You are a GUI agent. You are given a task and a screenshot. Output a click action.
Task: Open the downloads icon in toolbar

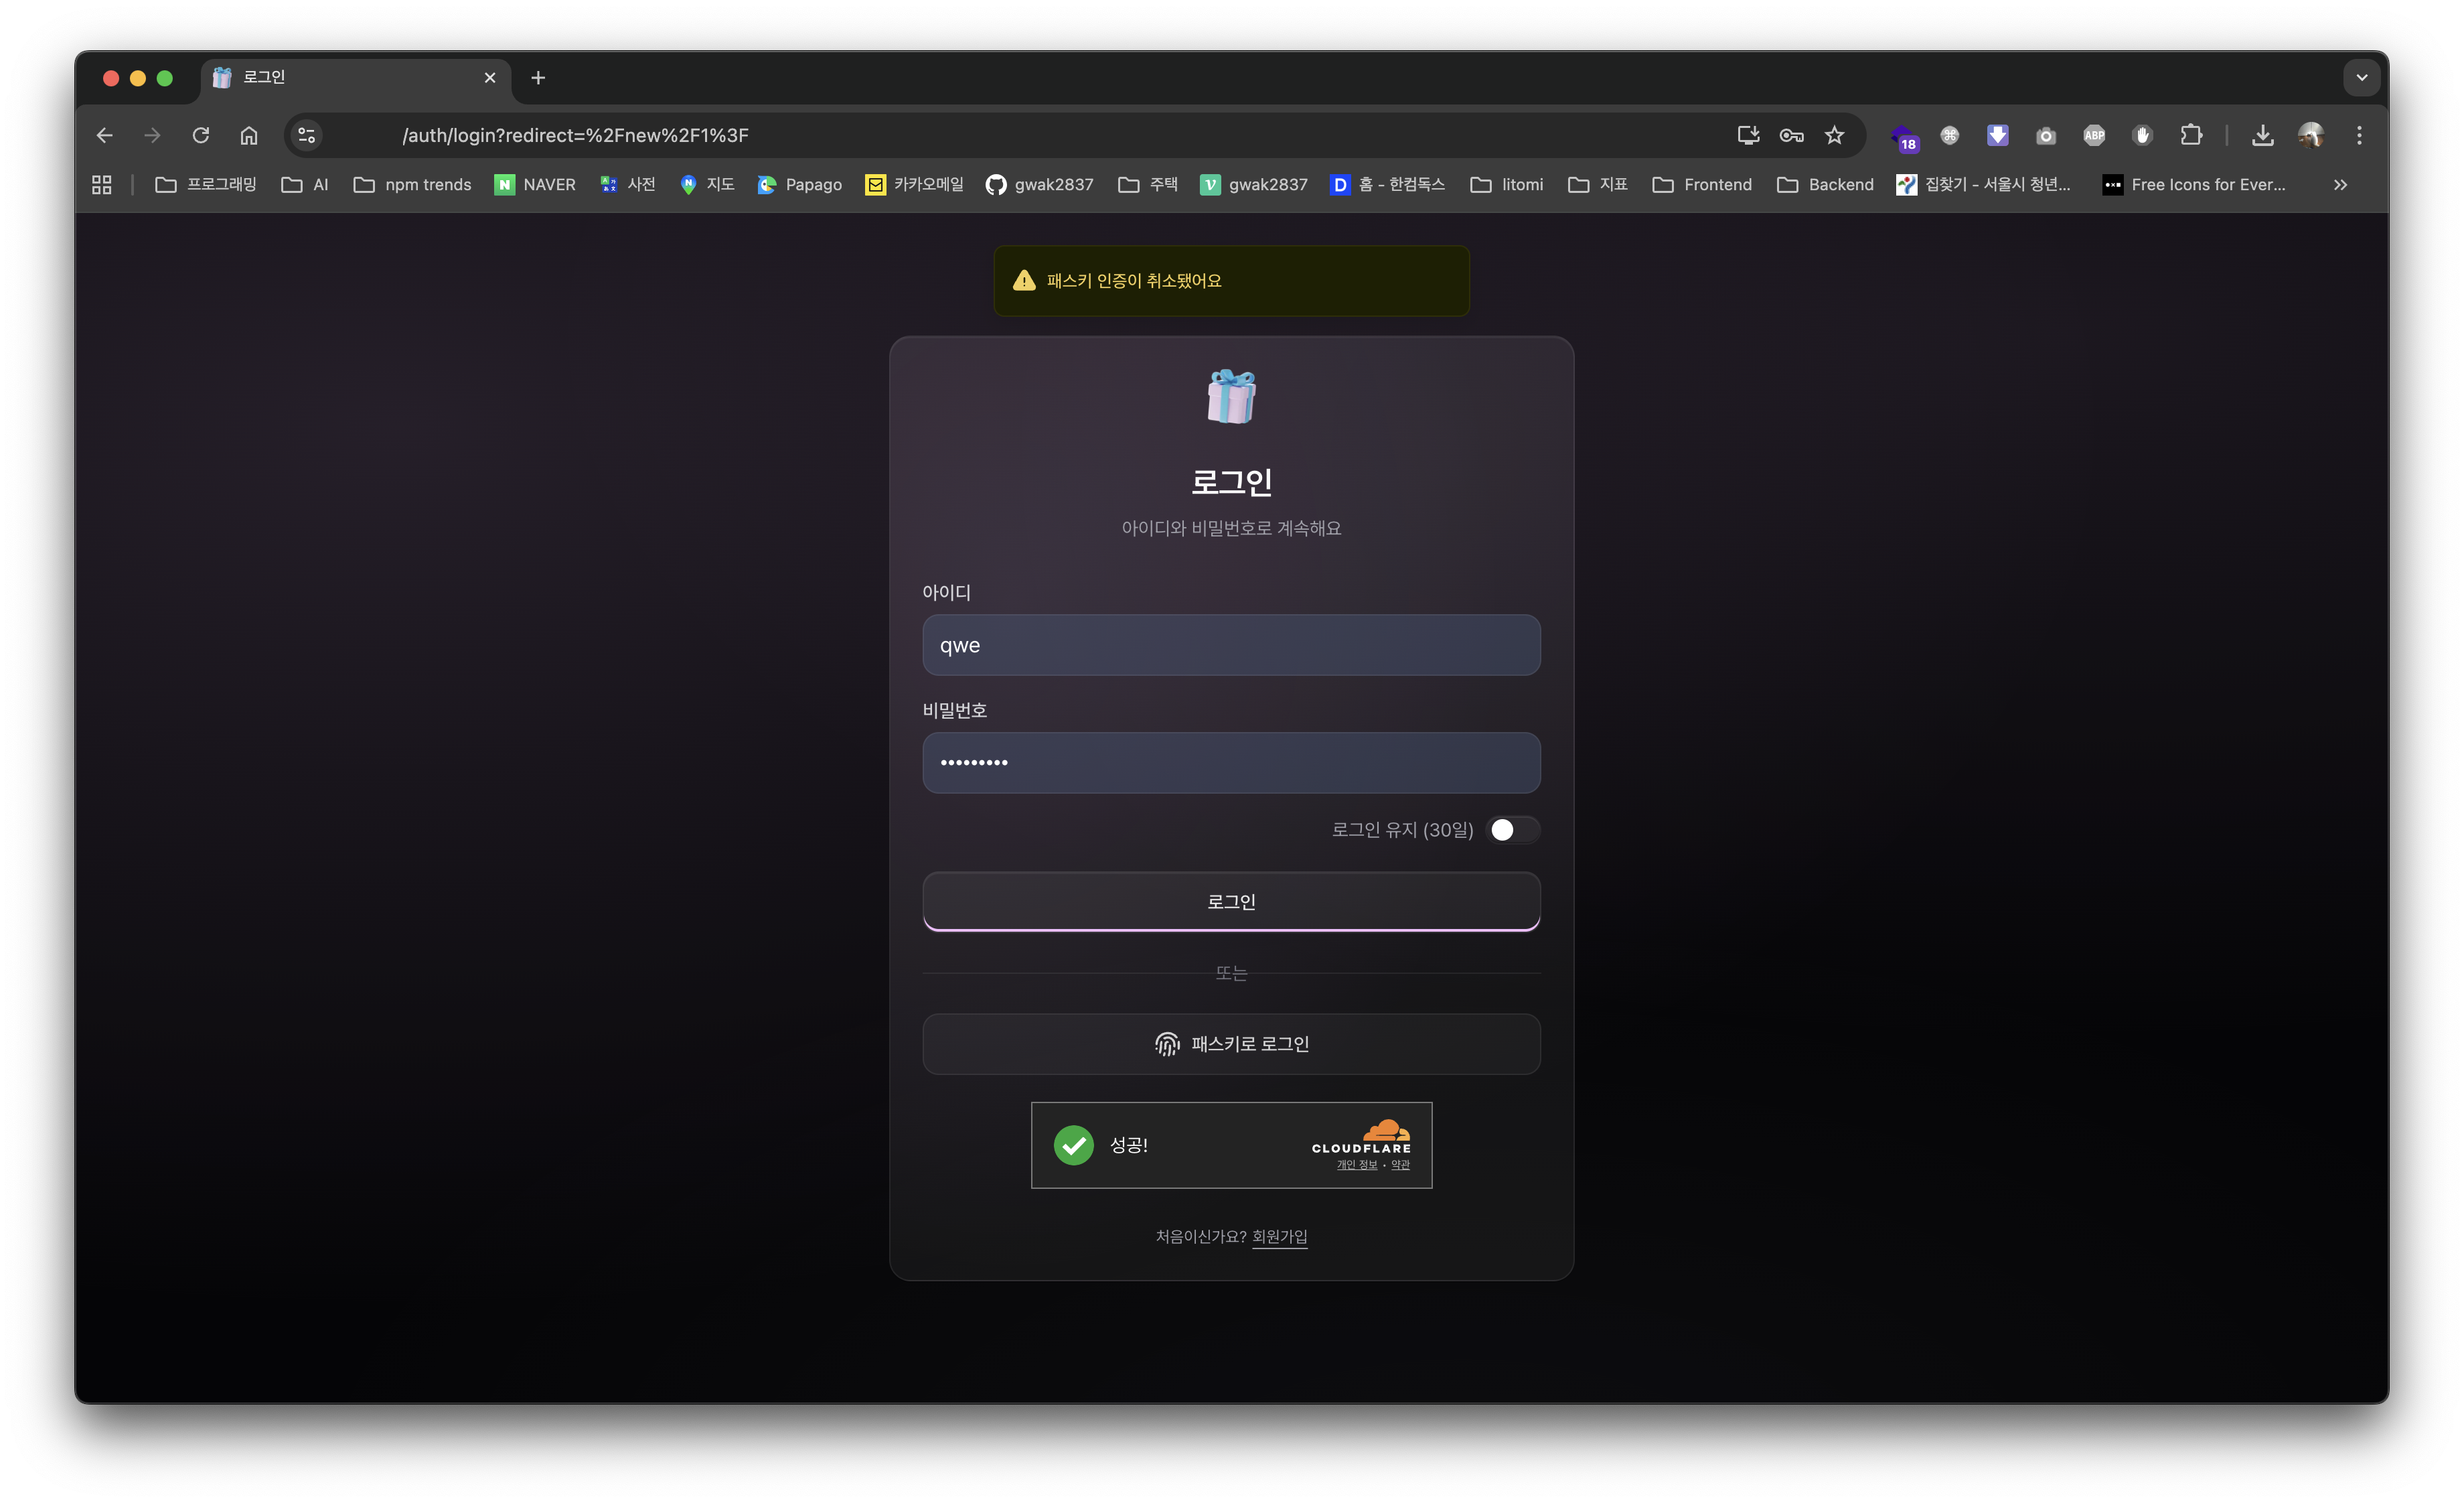(x=2262, y=135)
